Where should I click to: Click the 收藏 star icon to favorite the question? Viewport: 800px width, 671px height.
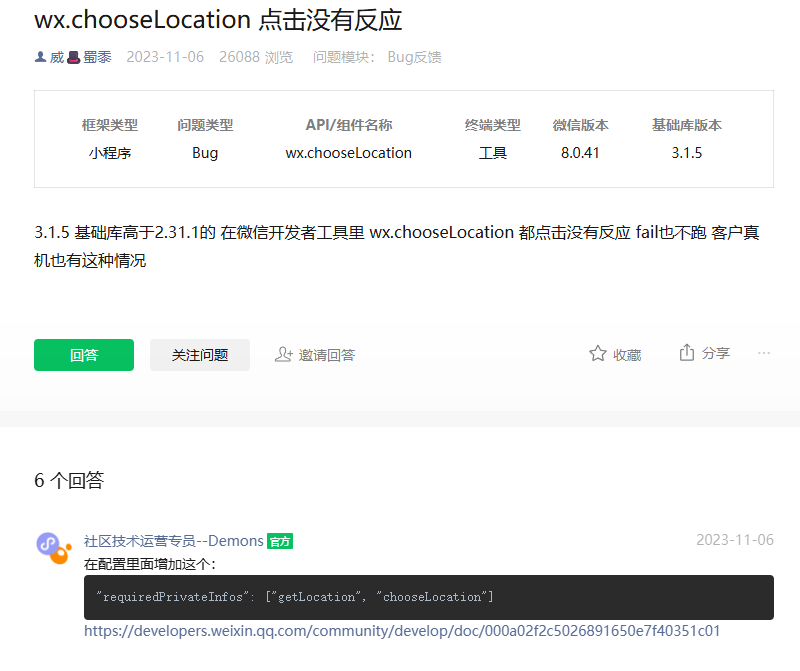click(x=596, y=352)
